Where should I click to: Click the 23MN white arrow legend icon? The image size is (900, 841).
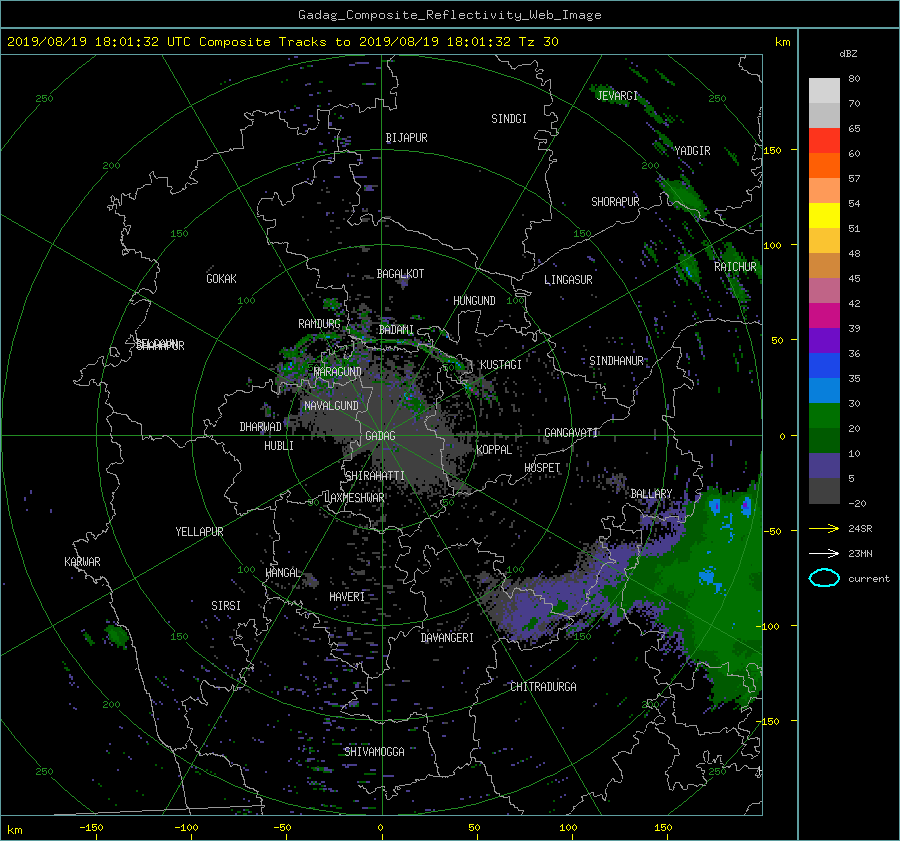[x=824, y=553]
